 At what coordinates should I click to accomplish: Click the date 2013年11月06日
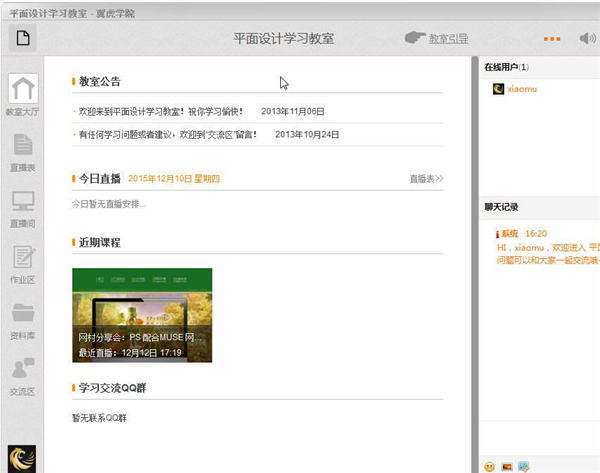coord(293,111)
